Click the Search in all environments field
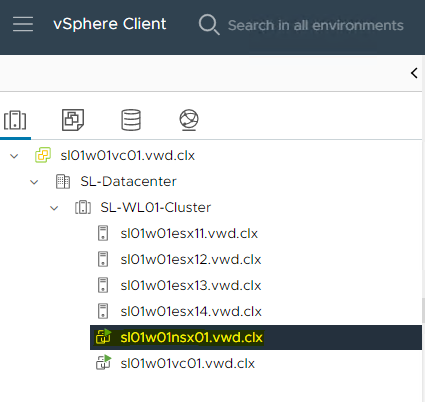This screenshot has height=402, width=425. (316, 25)
